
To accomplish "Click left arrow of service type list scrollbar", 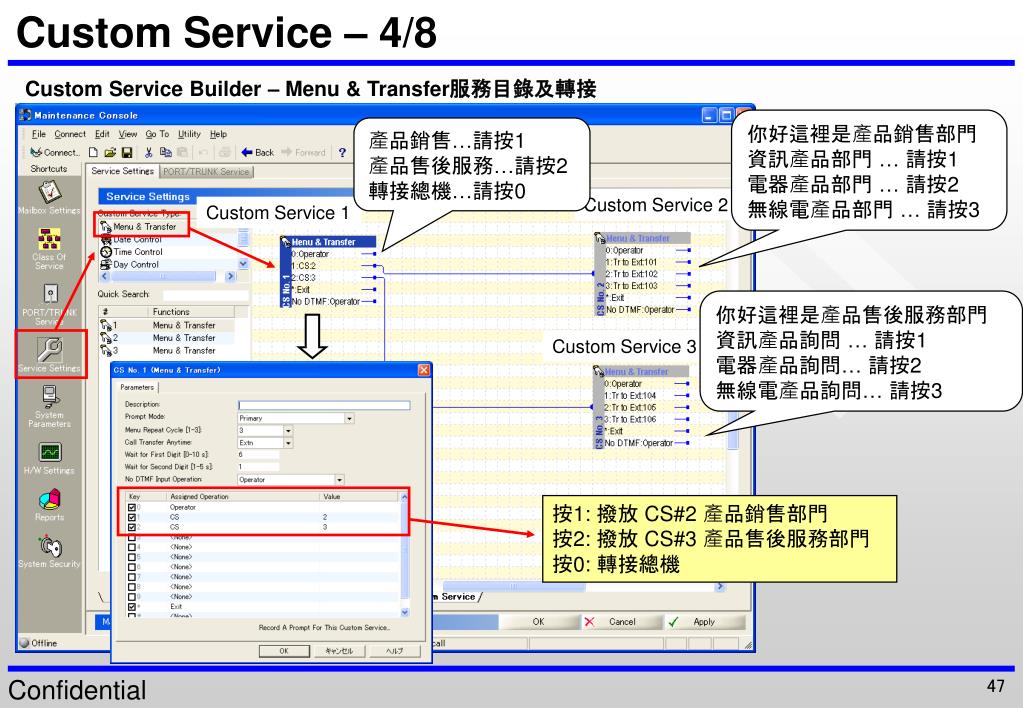I will tap(104, 277).
